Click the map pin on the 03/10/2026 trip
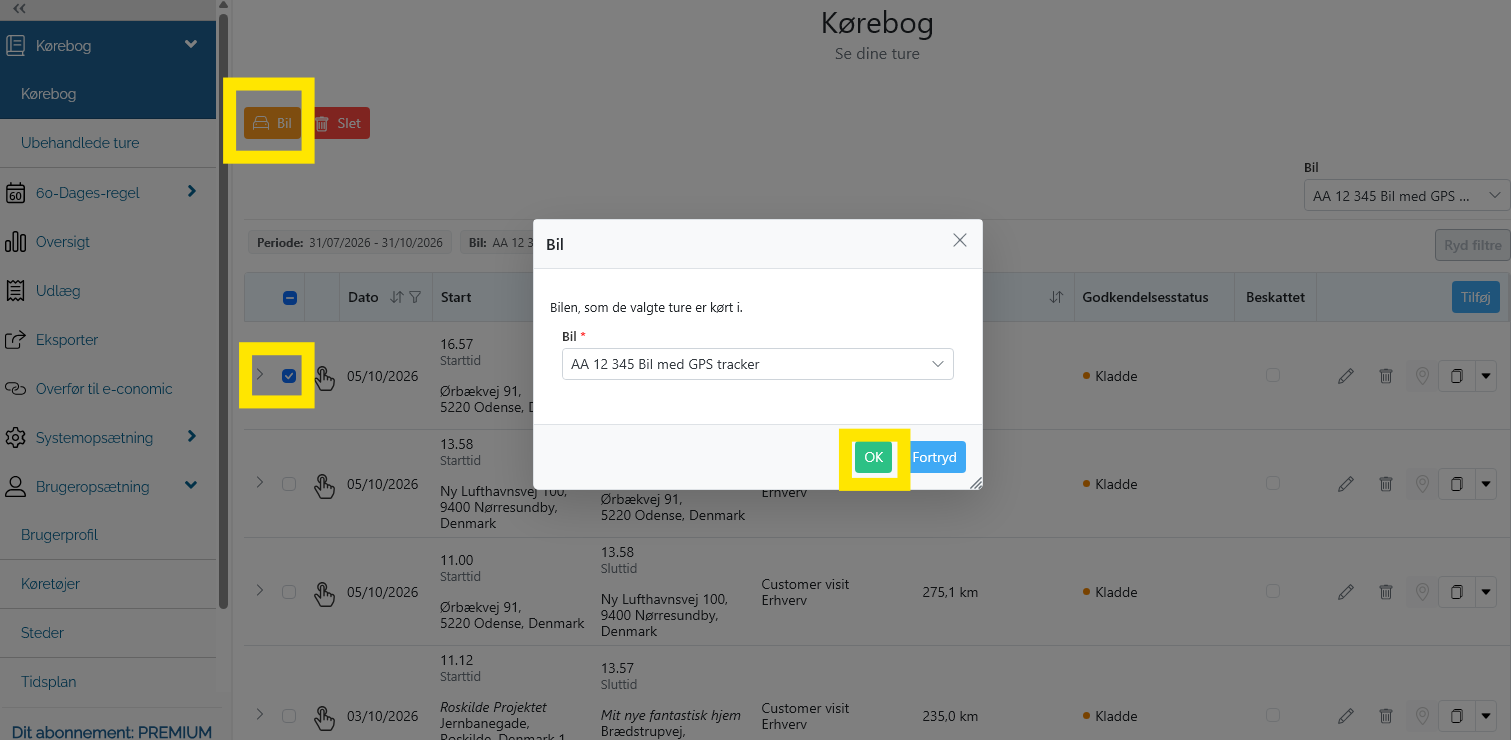This screenshot has height=740, width=1511. tap(1422, 716)
